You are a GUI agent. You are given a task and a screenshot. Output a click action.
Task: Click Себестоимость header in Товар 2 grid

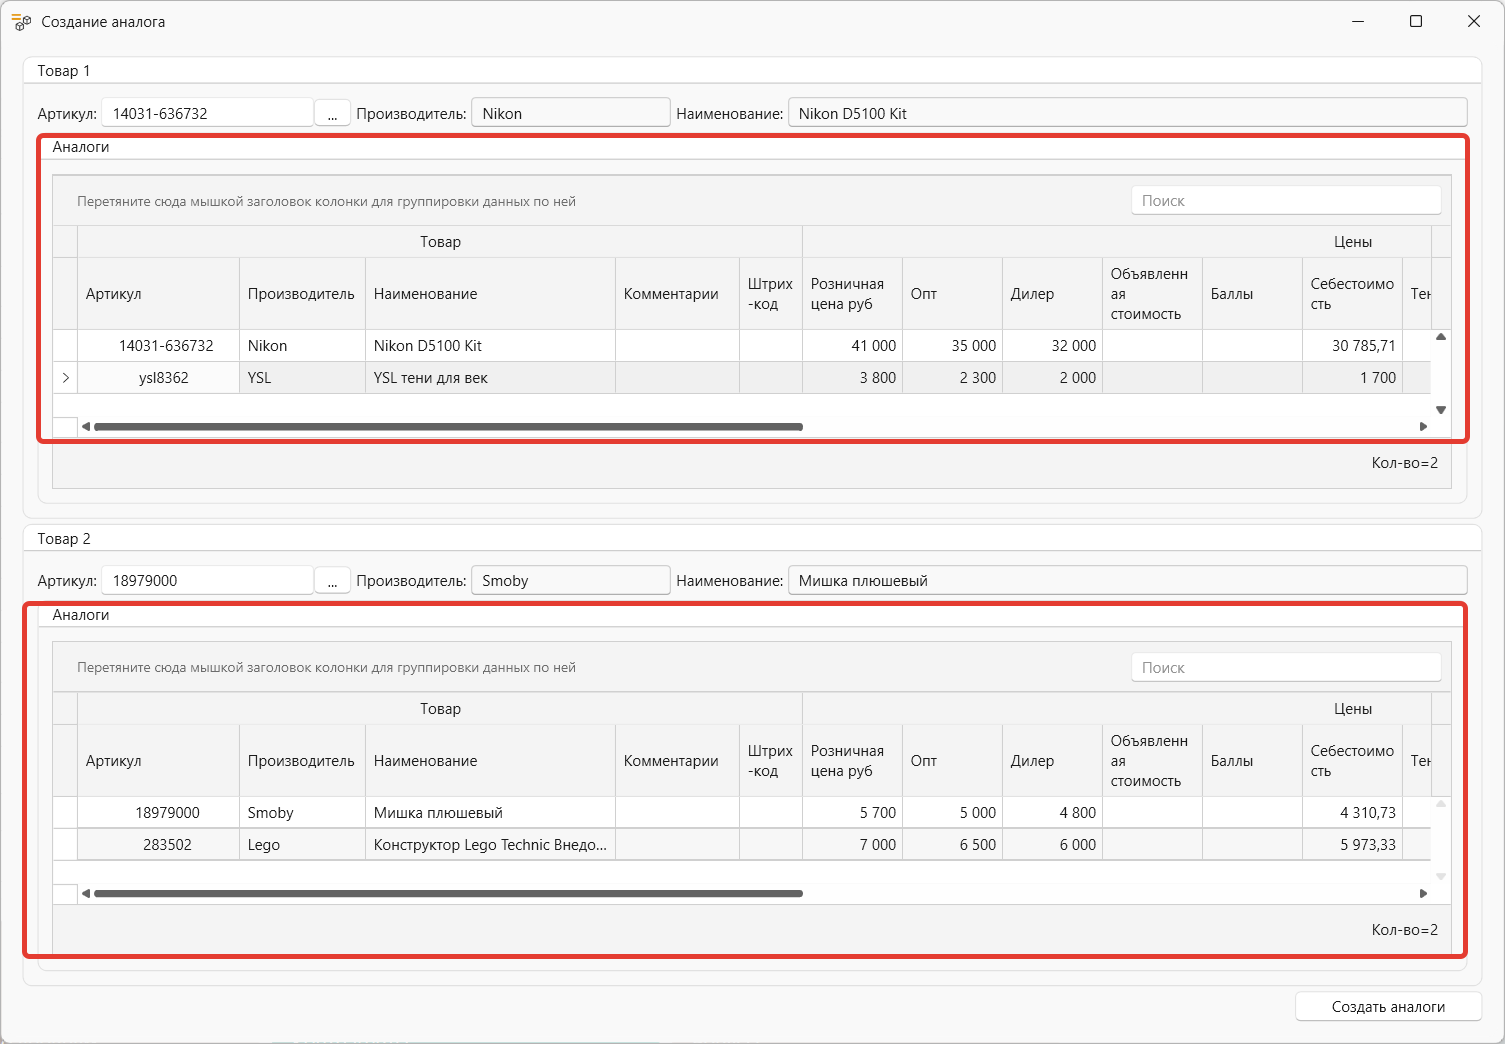coord(1352,760)
